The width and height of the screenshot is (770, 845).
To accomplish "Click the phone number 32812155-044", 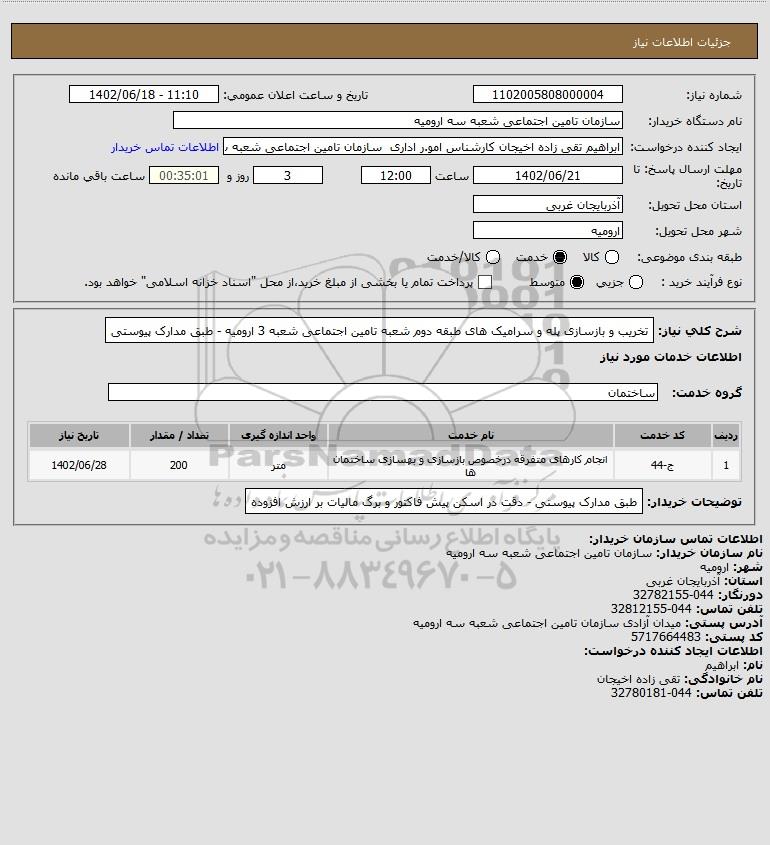I will click(651, 609).
